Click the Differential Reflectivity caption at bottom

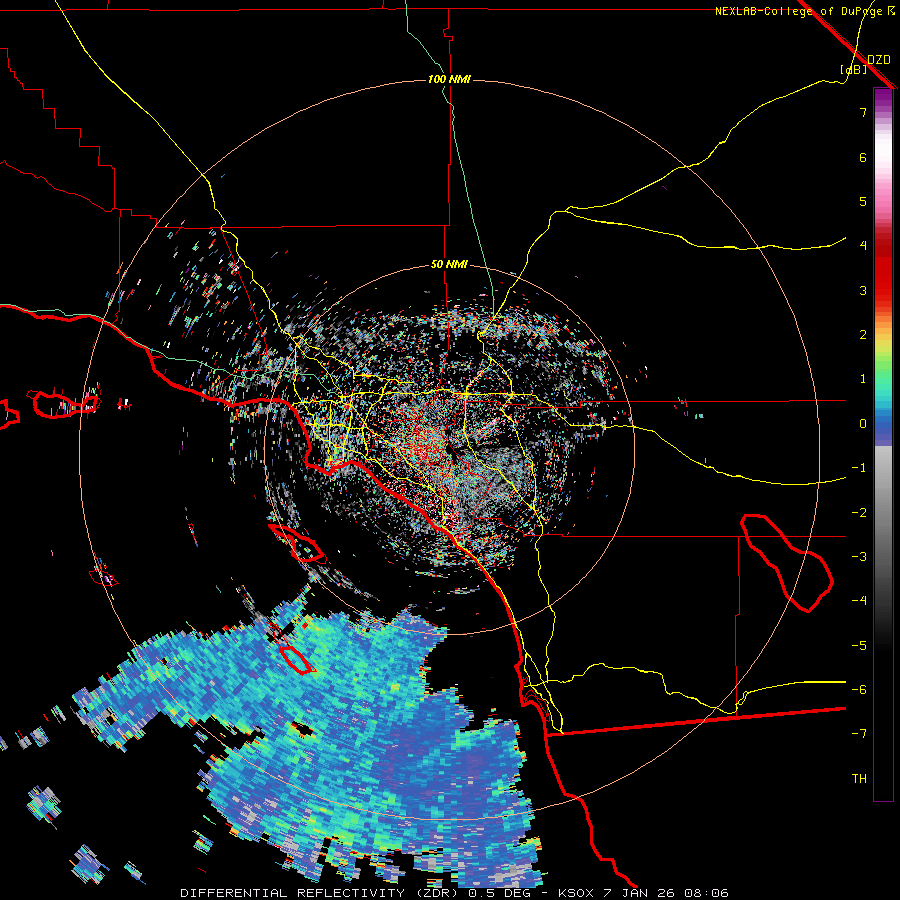click(454, 893)
